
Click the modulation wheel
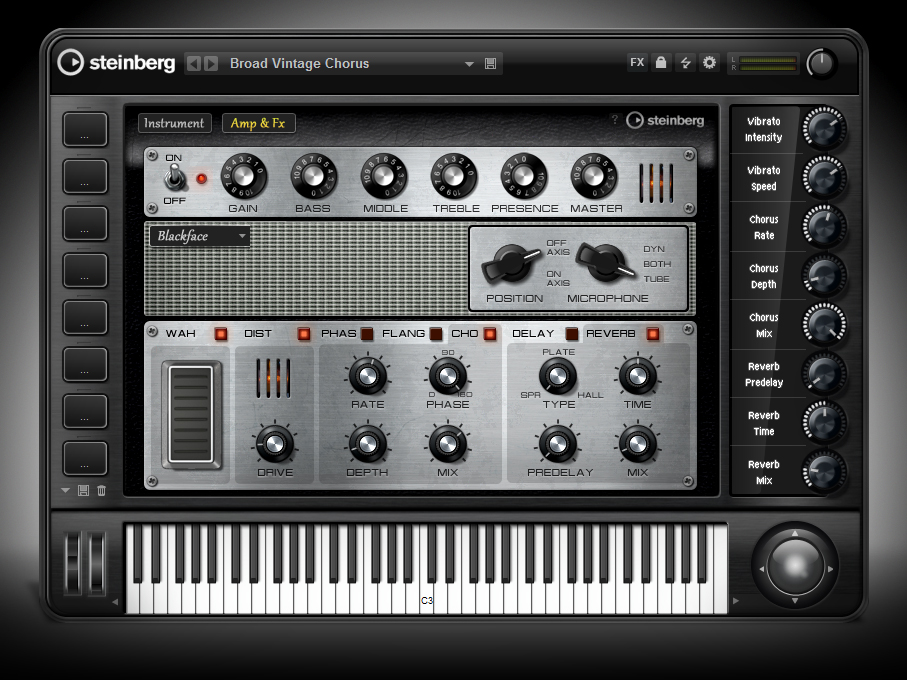pyautogui.click(x=96, y=564)
